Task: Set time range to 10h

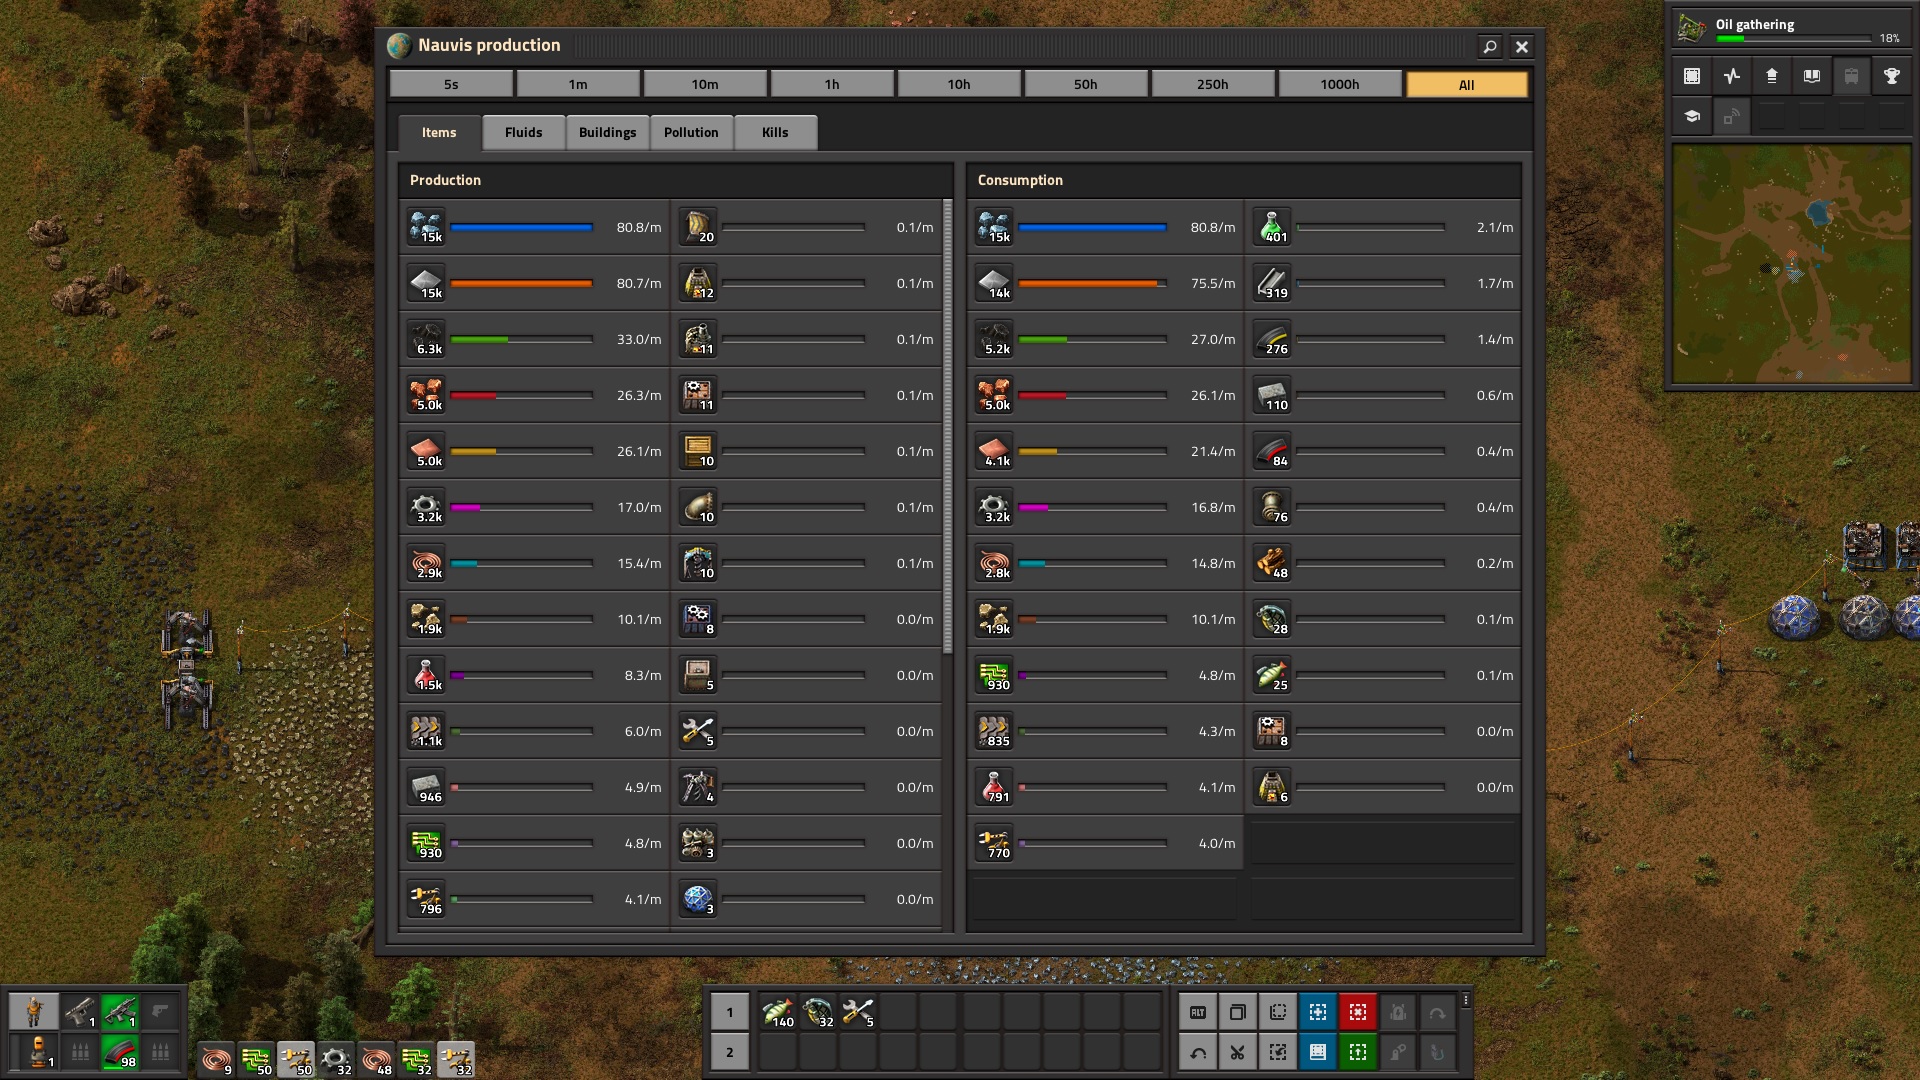Action: pyautogui.click(x=959, y=84)
